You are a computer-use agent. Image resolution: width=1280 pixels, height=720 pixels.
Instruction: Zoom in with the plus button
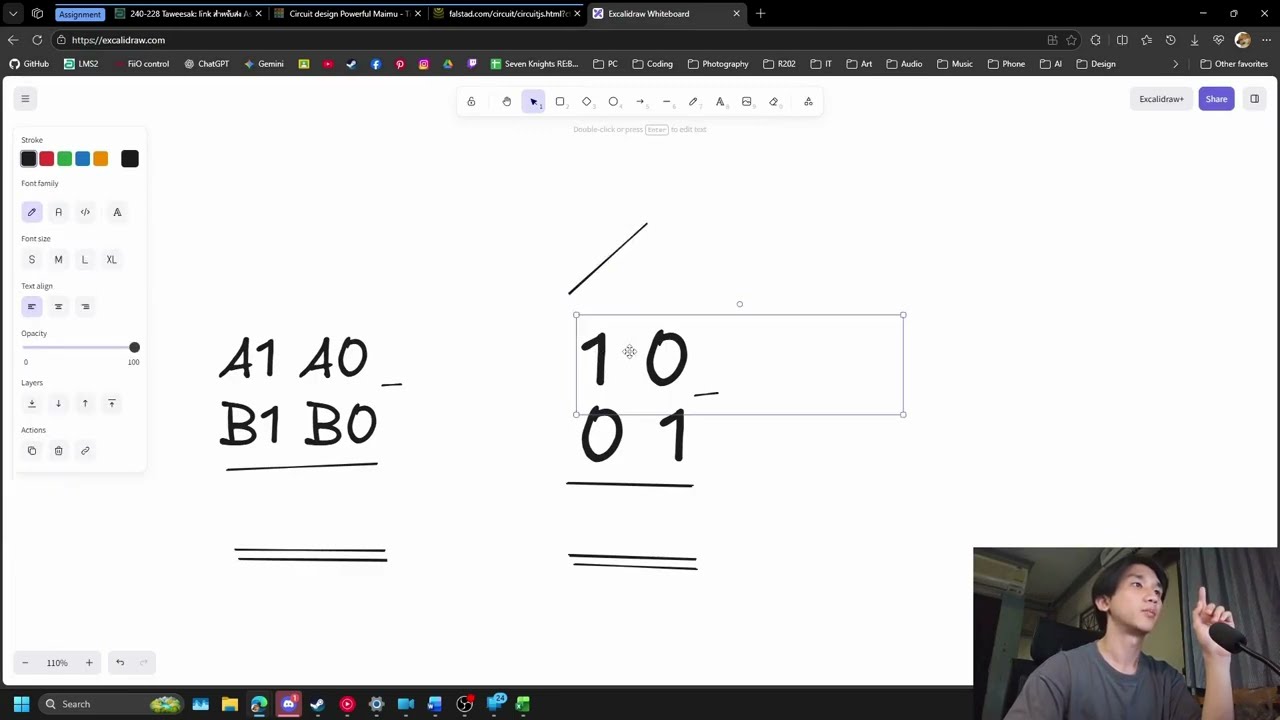click(88, 663)
